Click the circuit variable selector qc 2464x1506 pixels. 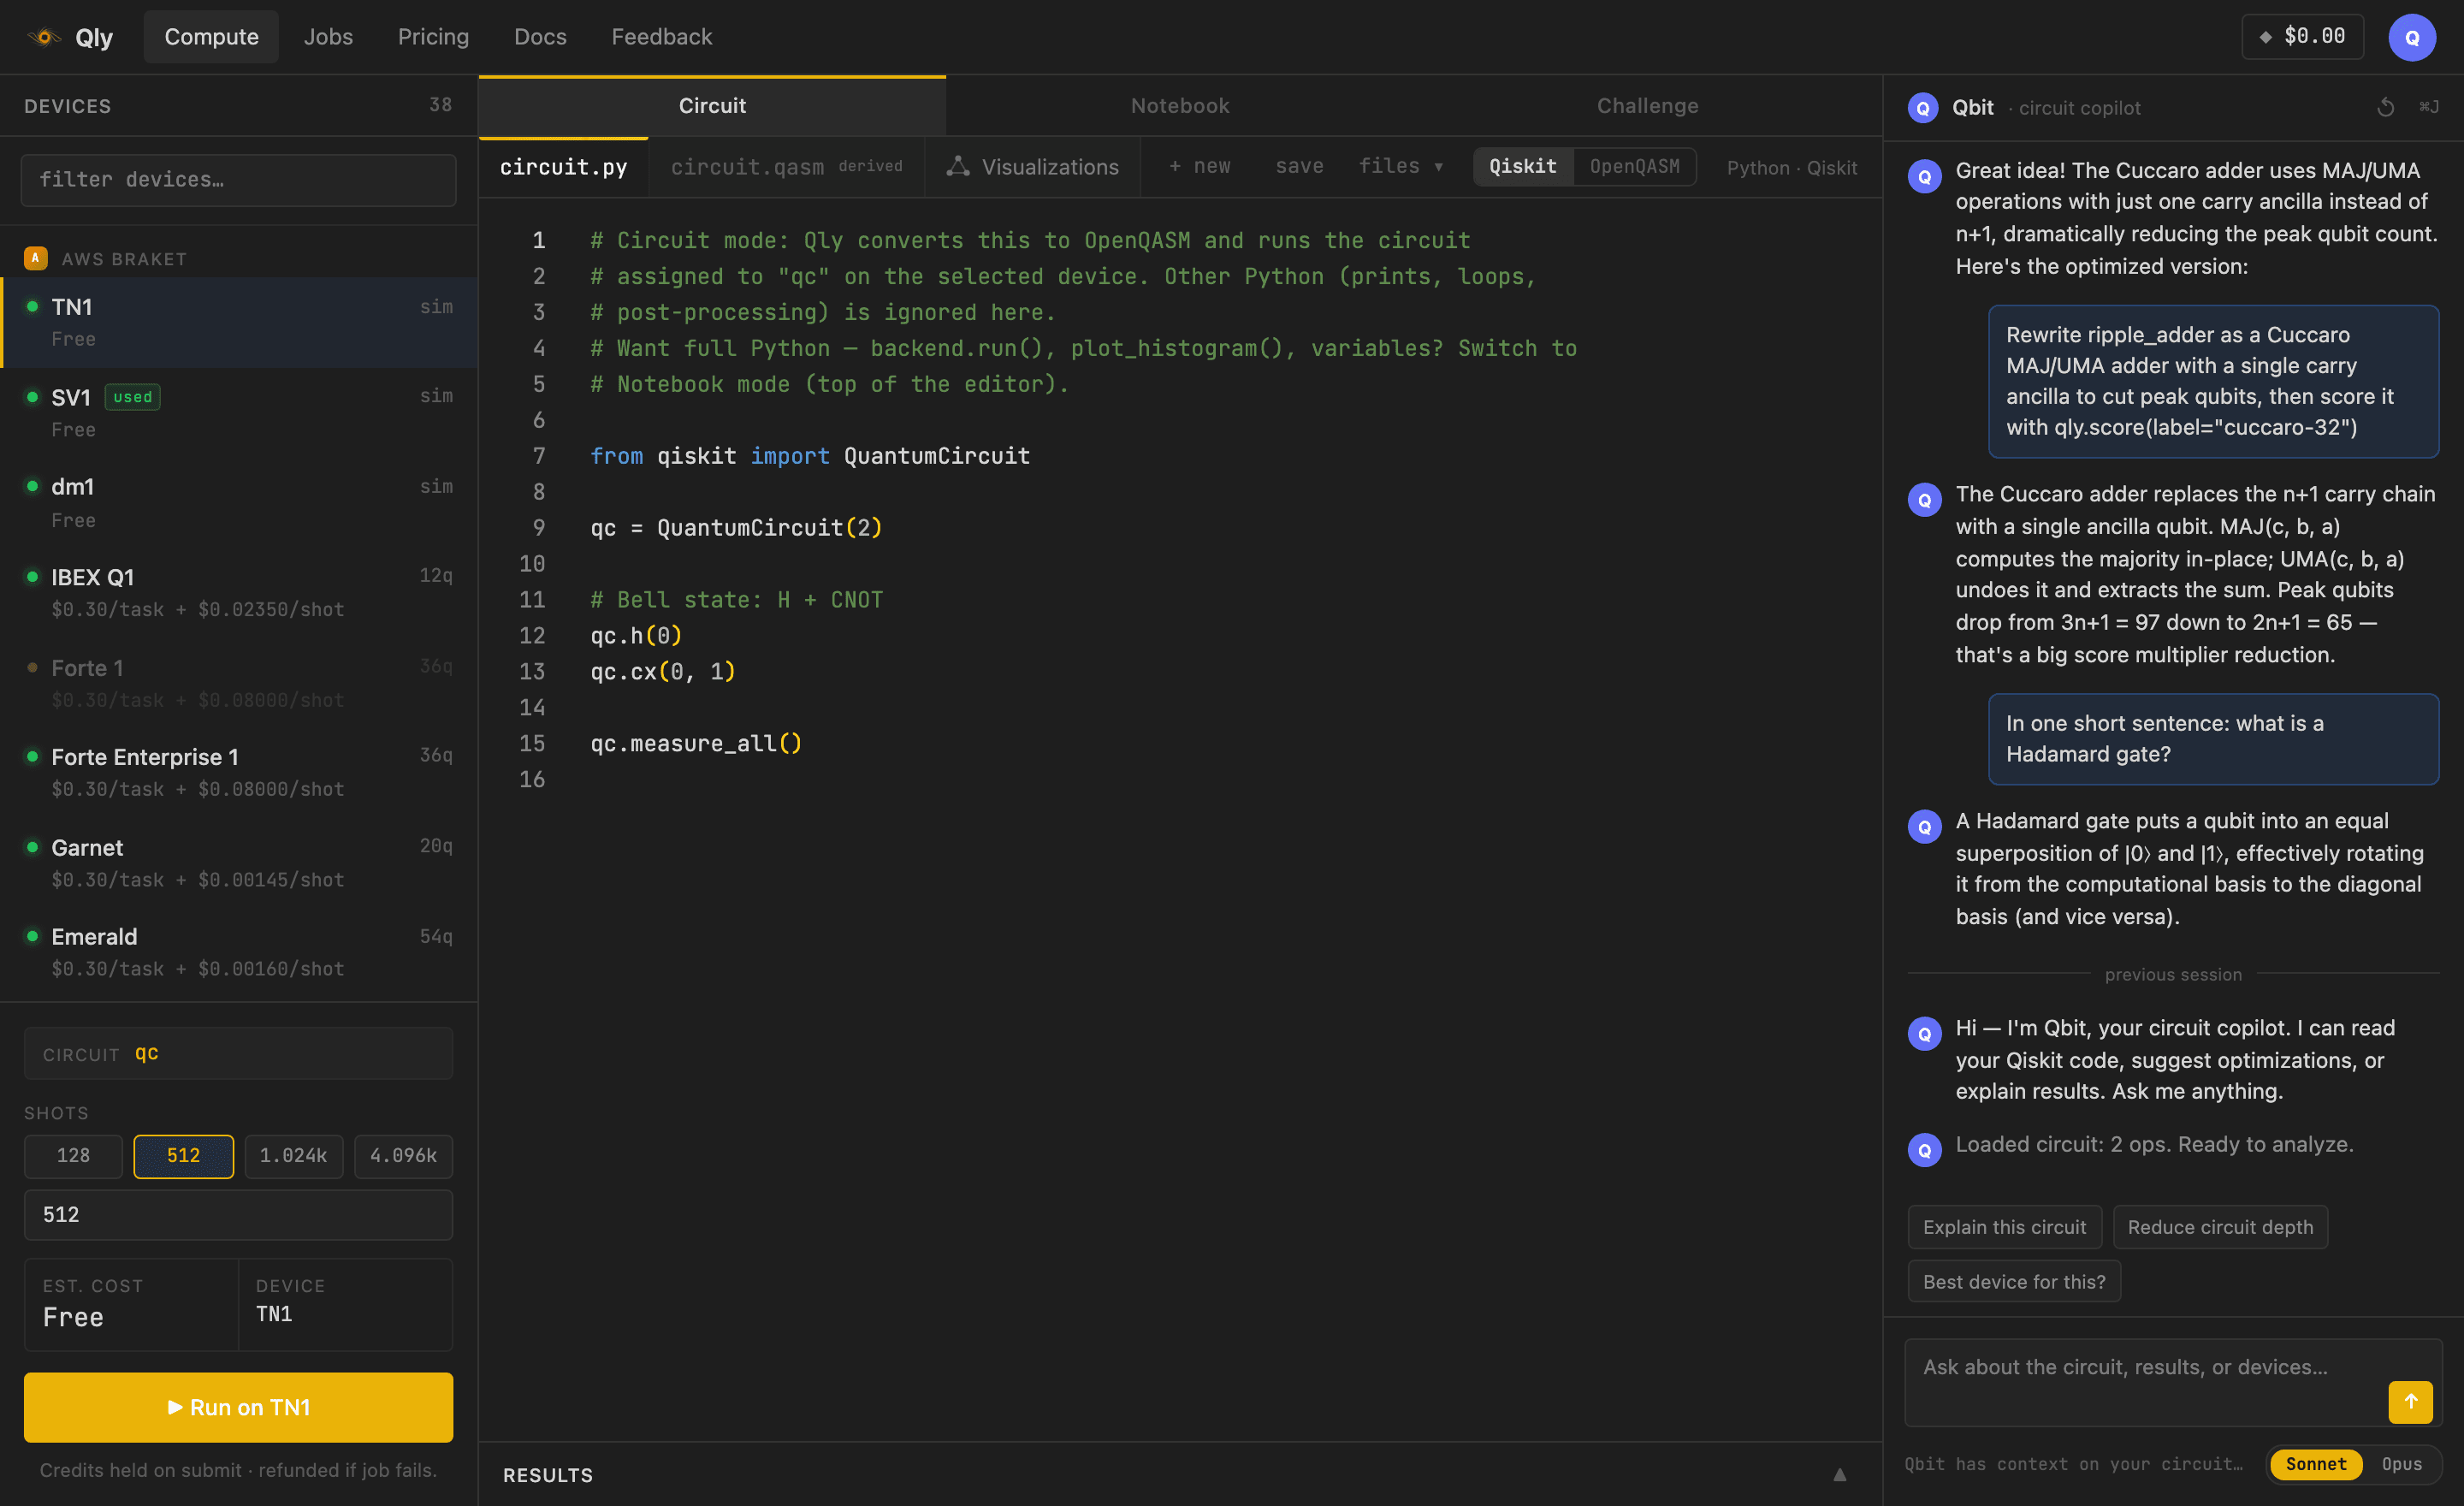click(238, 1053)
